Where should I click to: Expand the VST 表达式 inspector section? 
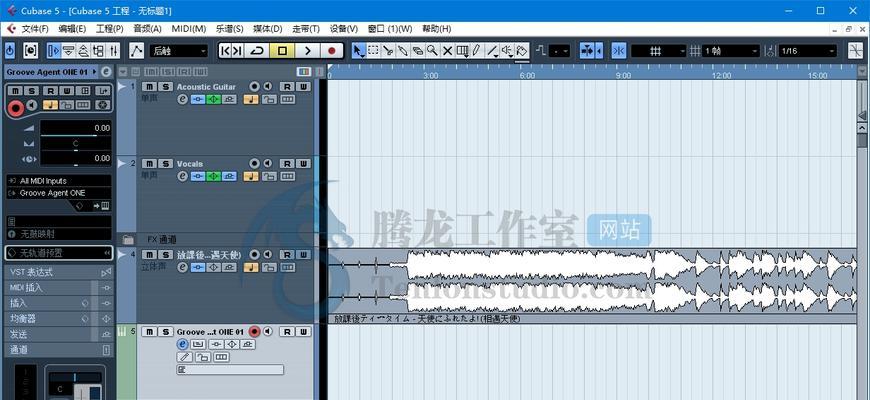coord(58,272)
